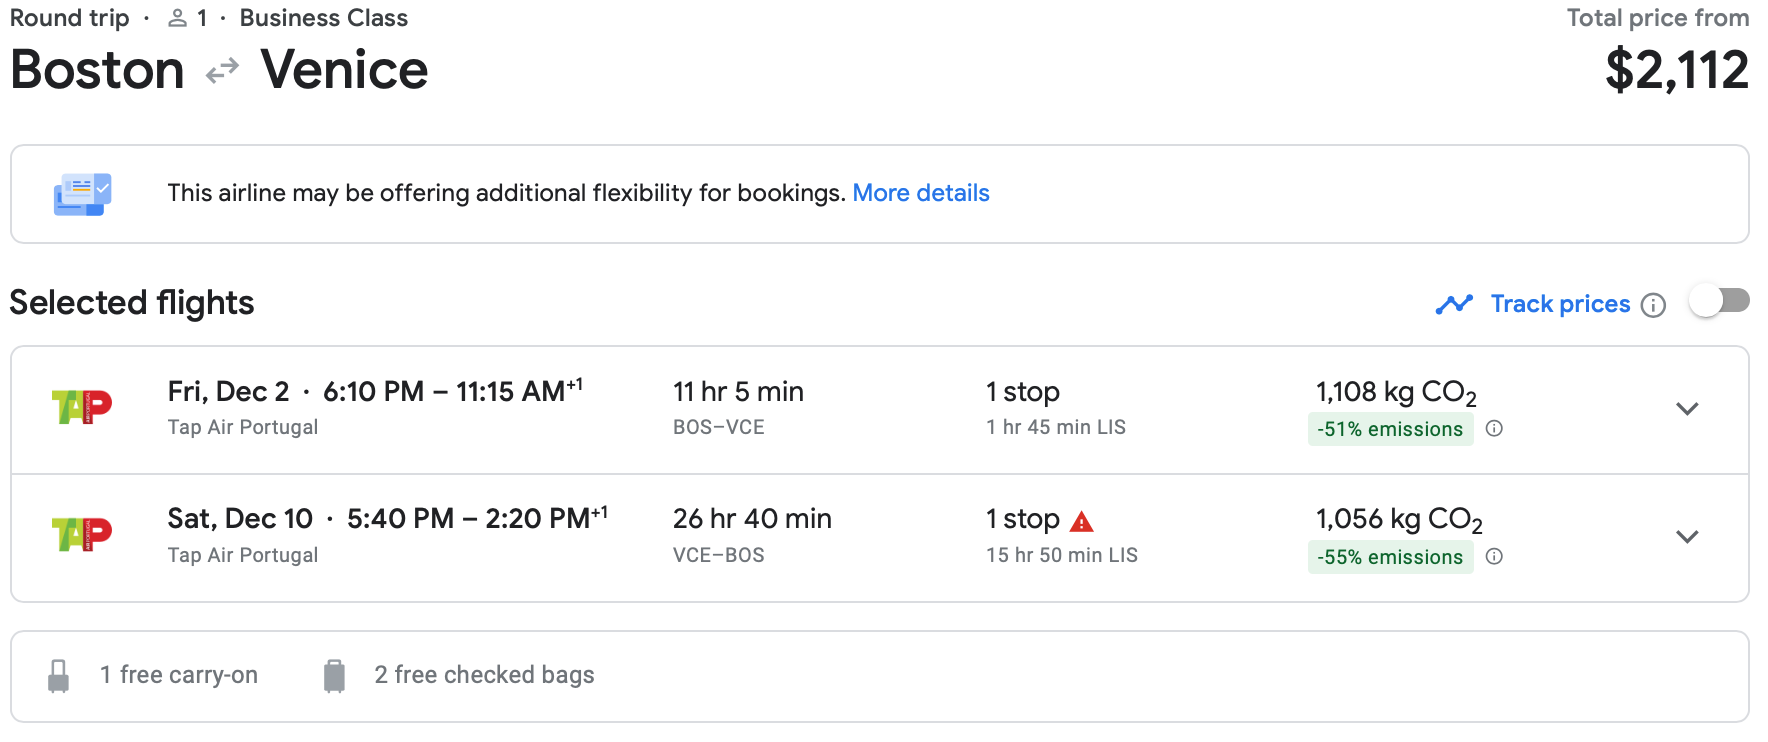
Task: Enable the Track prices toggle switch
Action: 1719,301
